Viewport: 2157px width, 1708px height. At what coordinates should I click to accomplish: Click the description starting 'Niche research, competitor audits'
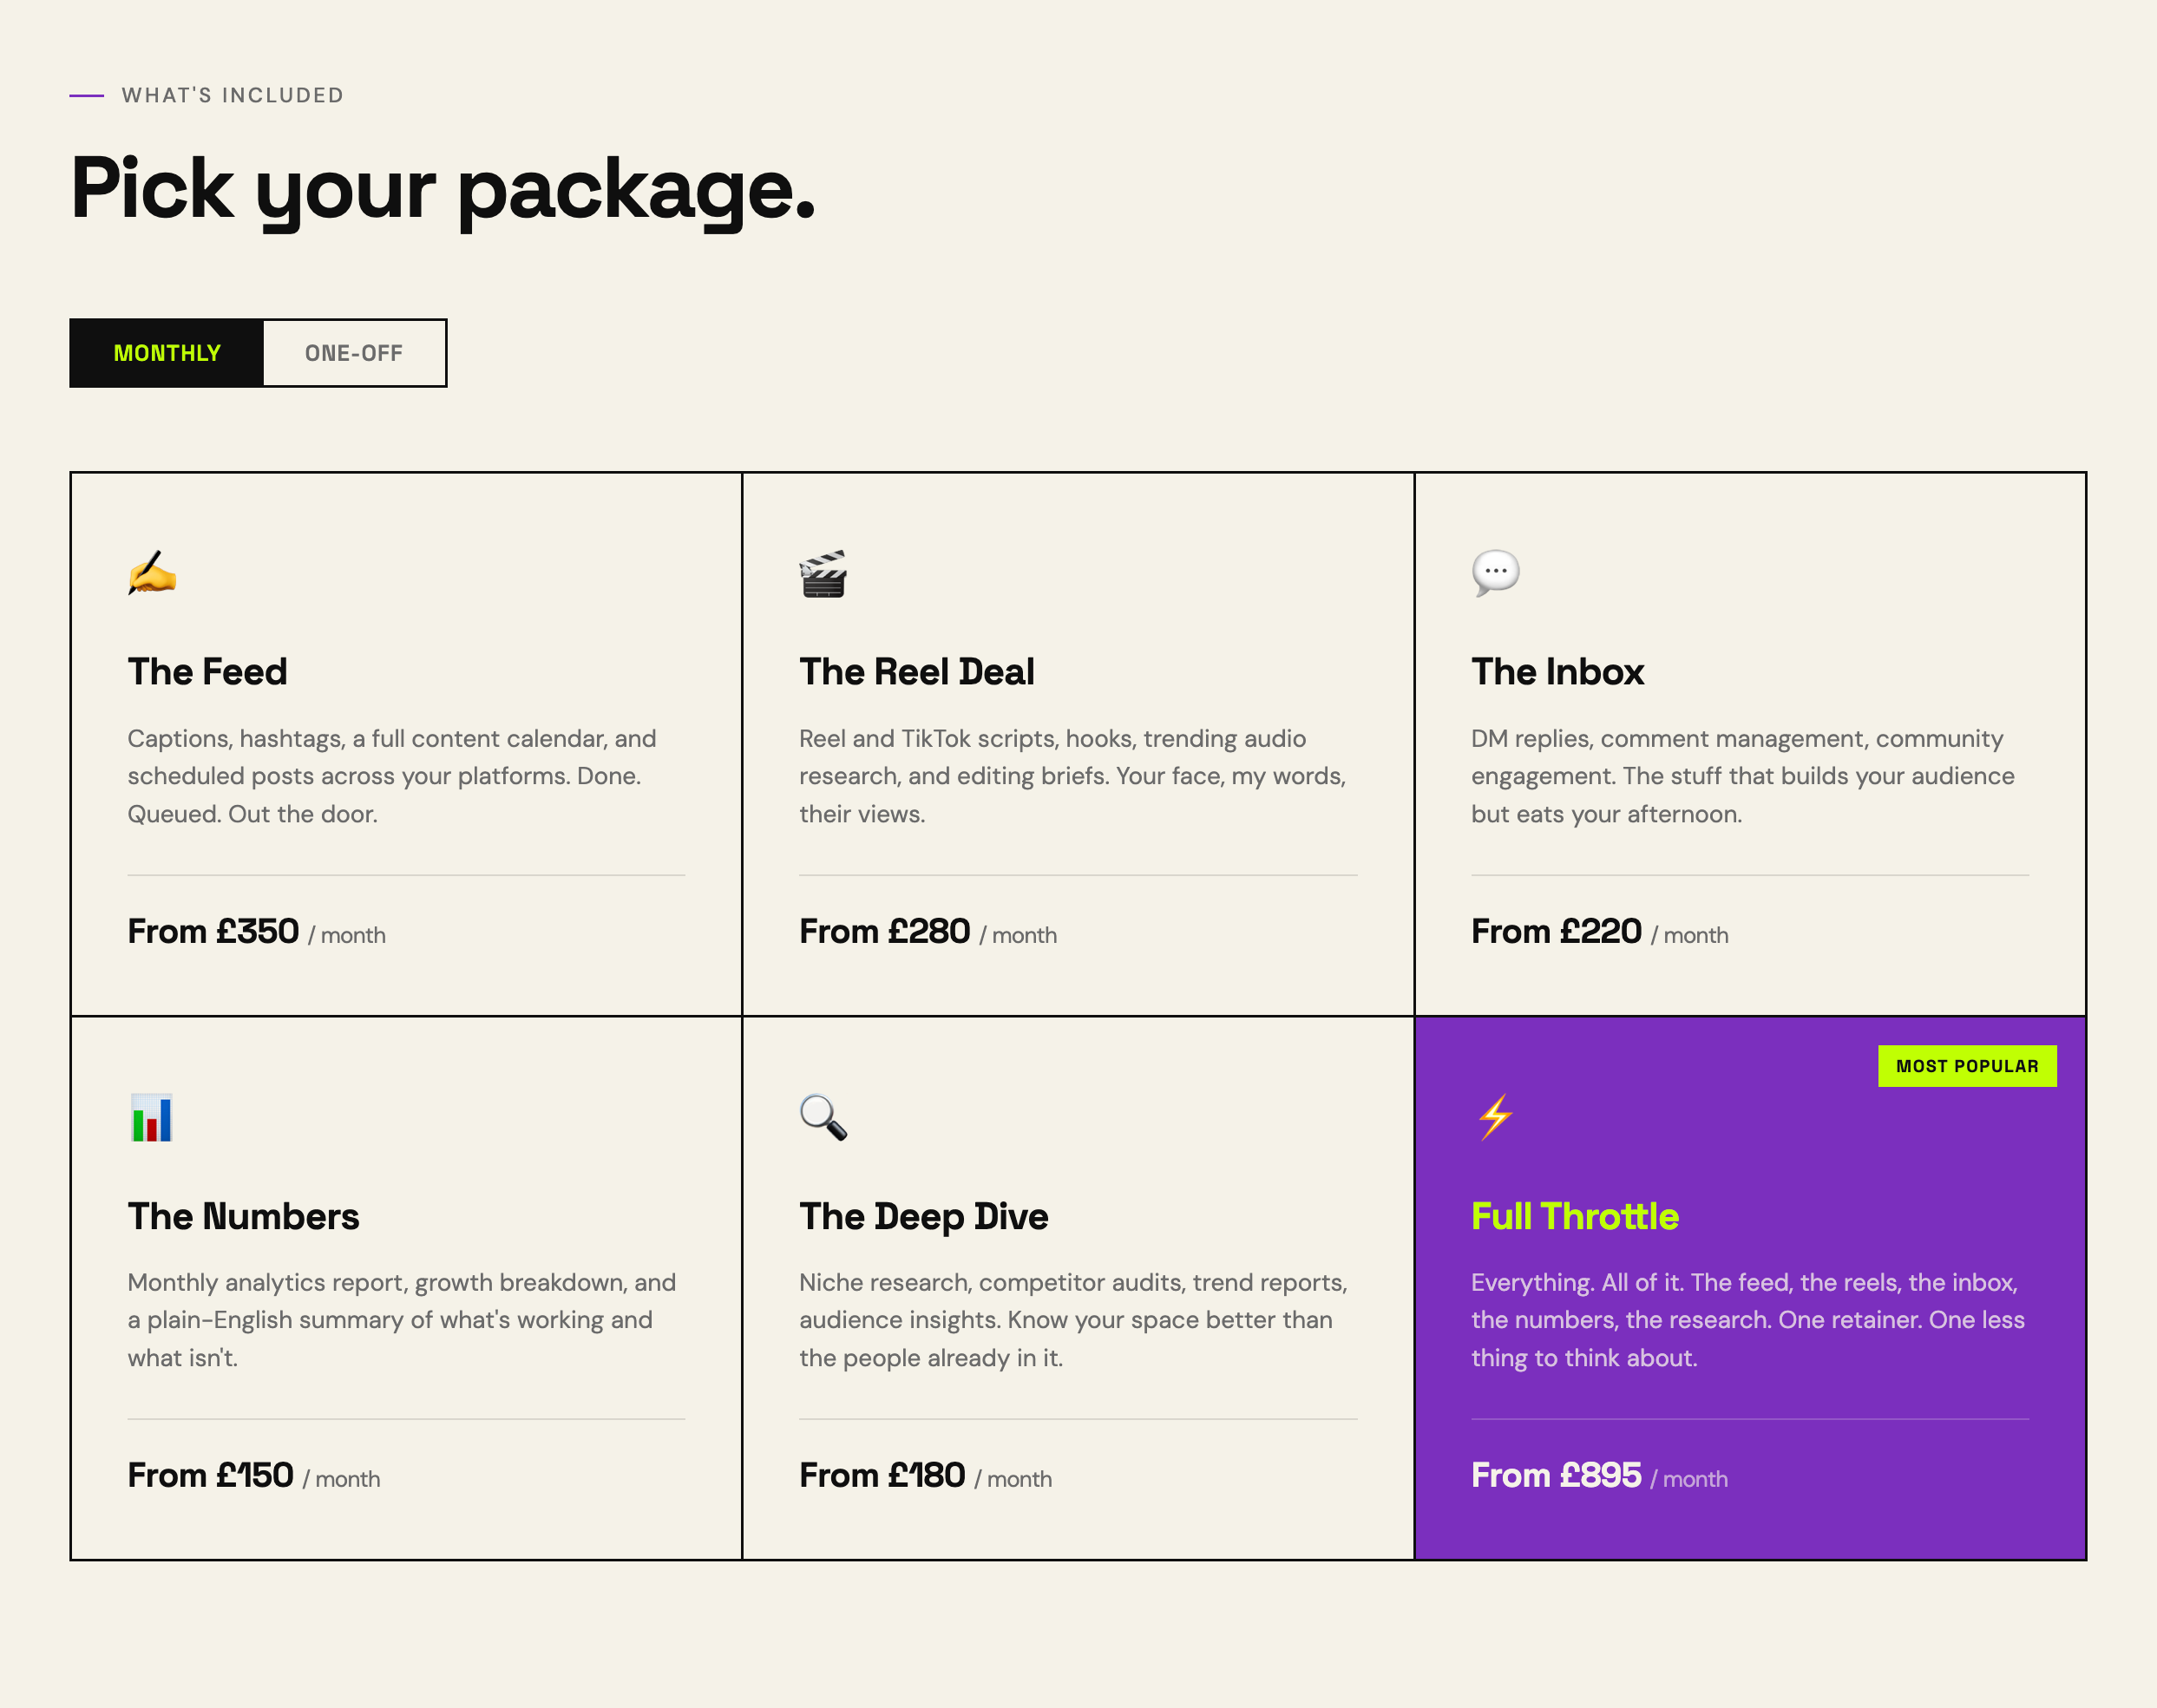[1073, 1320]
